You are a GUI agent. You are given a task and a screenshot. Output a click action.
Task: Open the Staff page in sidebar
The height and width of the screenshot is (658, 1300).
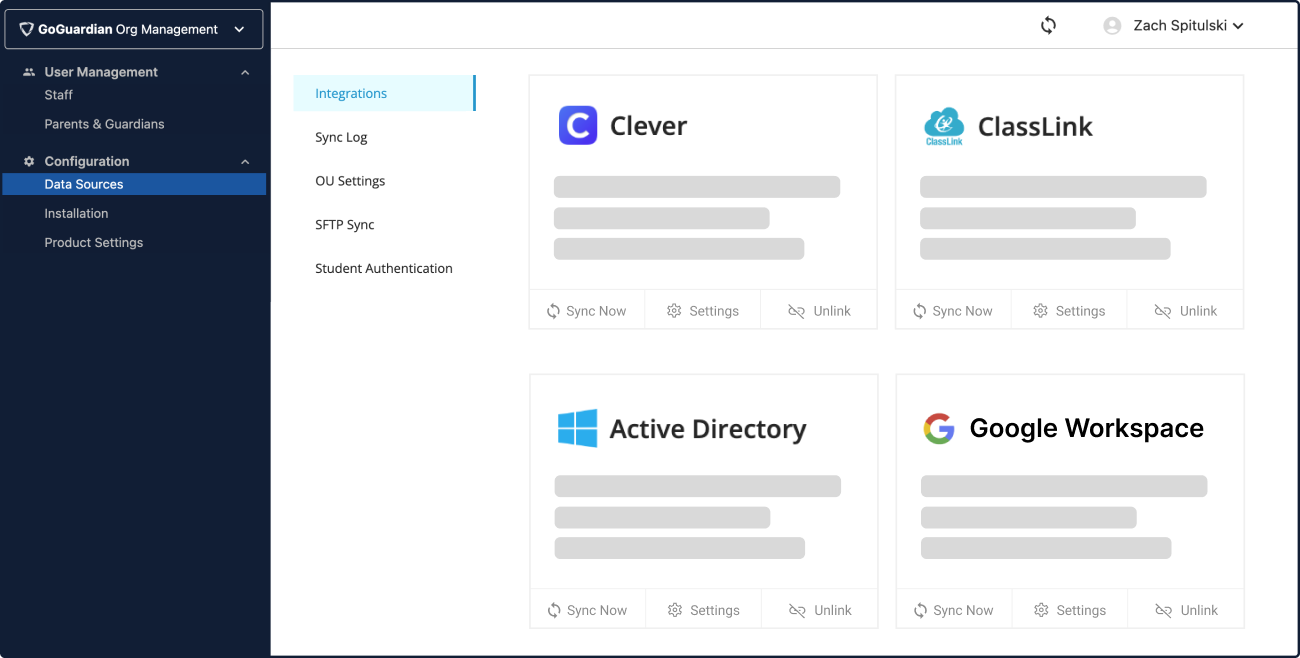[59, 95]
